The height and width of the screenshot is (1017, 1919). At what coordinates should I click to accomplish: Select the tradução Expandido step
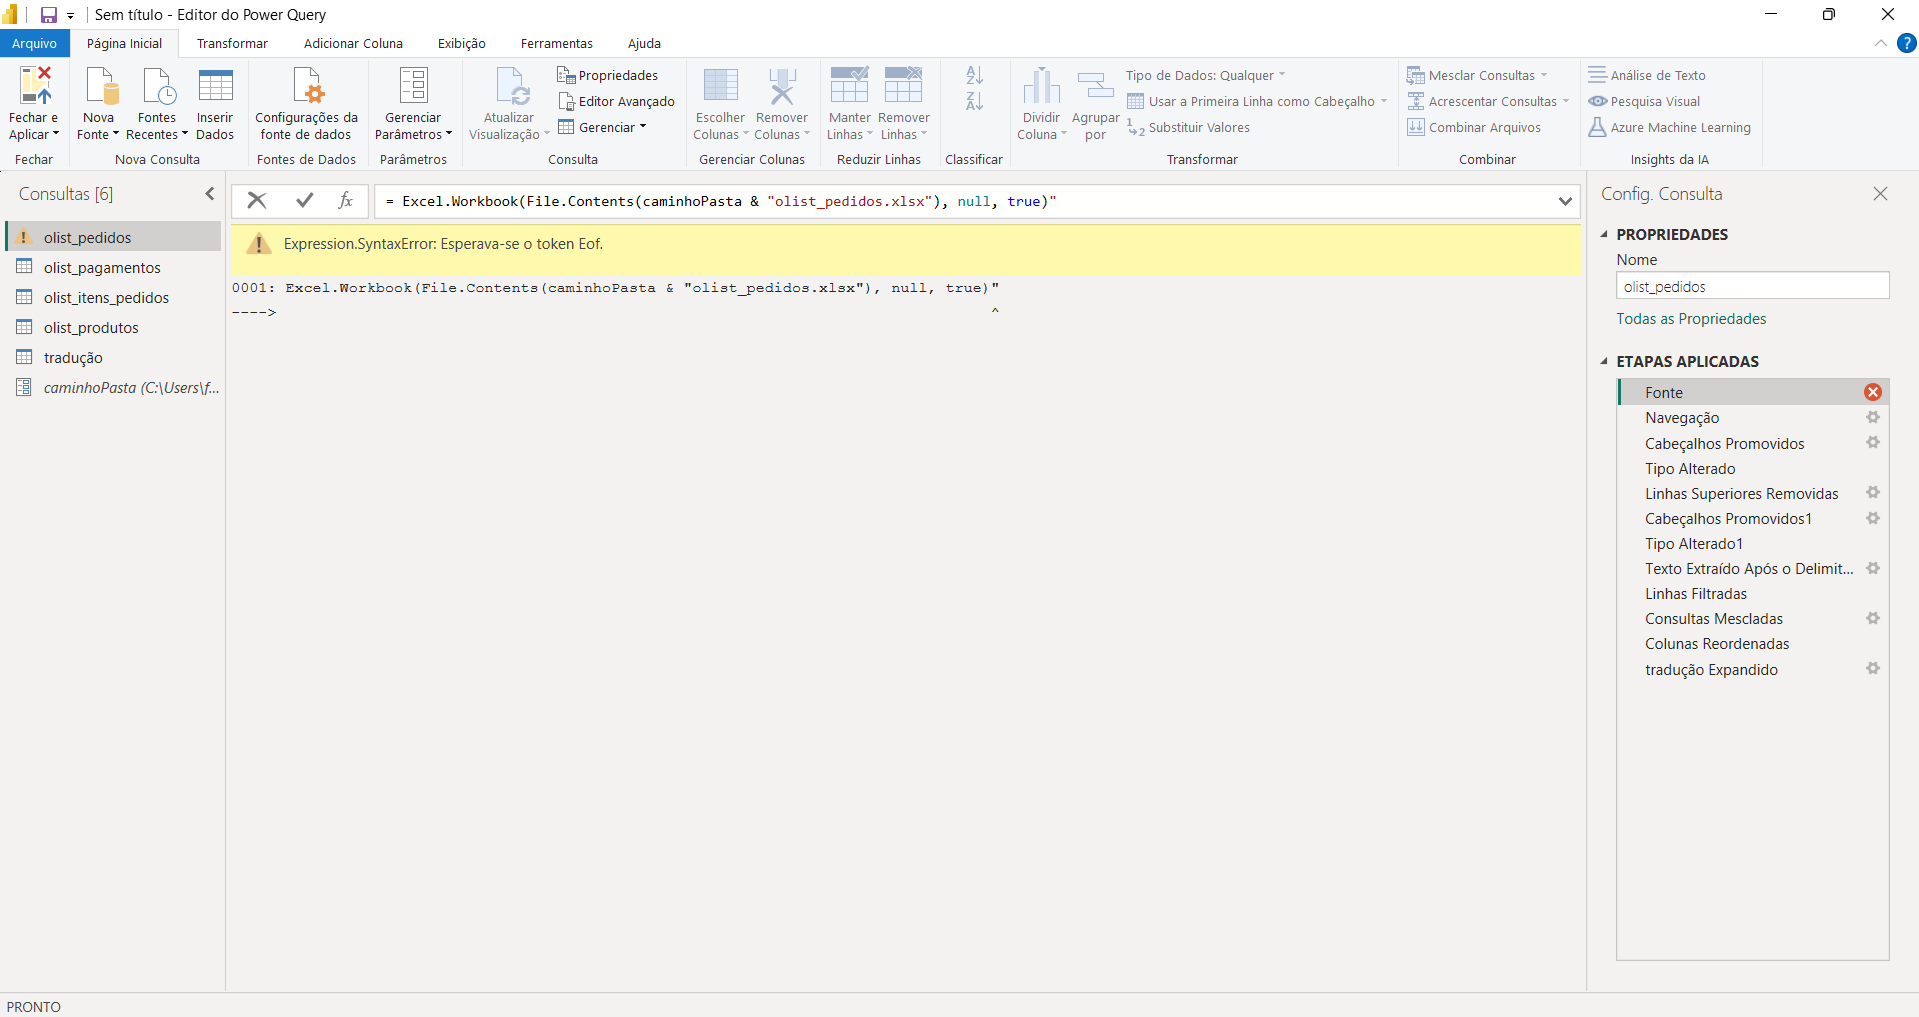(x=1753, y=669)
